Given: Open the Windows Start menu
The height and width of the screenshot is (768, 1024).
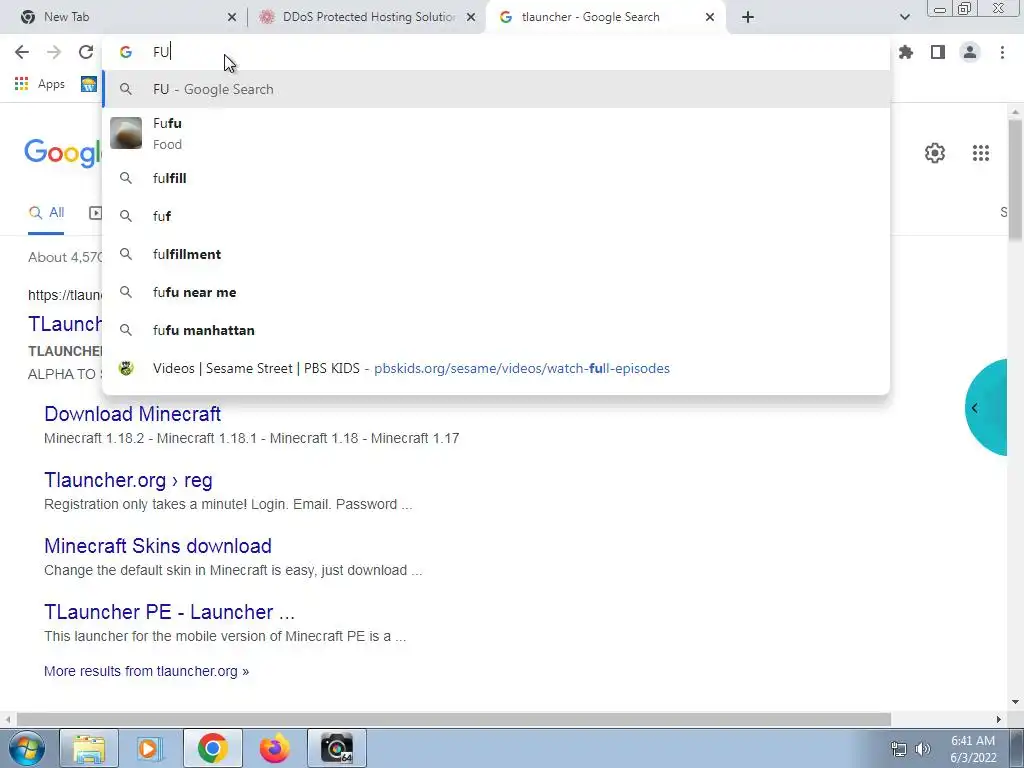Looking at the screenshot, I should click(x=26, y=748).
